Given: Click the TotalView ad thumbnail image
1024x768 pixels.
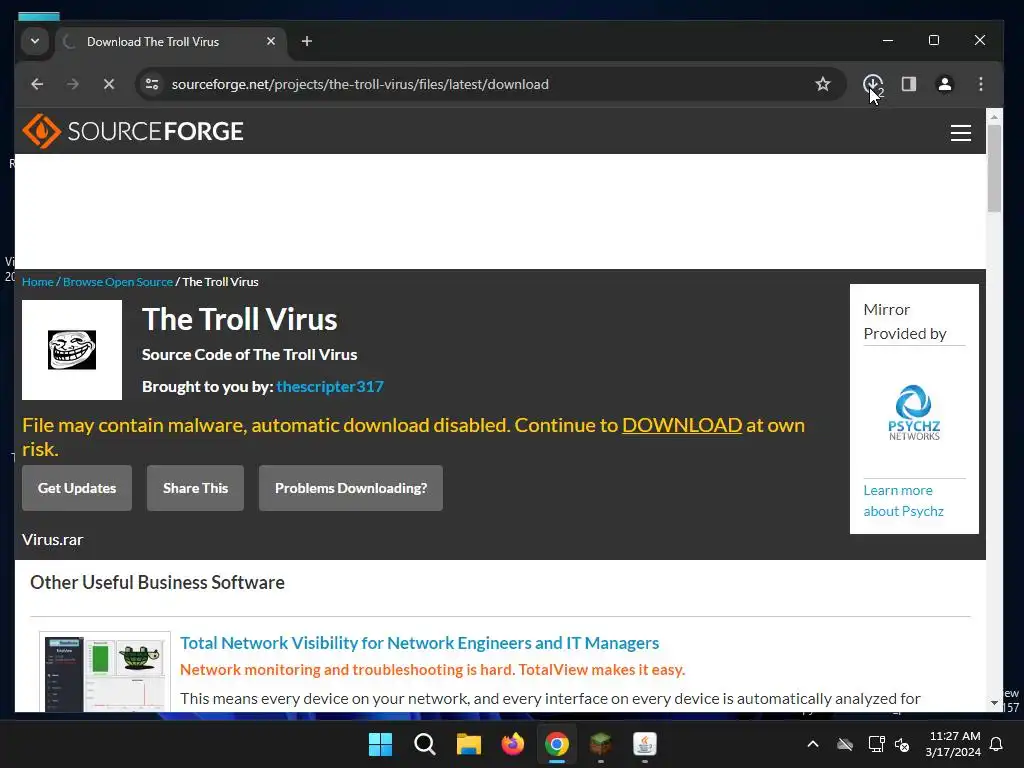Looking at the screenshot, I should (105, 673).
